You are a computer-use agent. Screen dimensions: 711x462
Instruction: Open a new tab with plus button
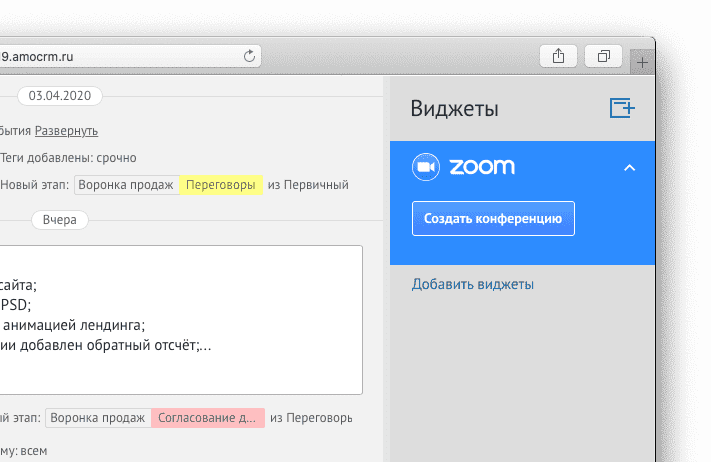coord(642,61)
